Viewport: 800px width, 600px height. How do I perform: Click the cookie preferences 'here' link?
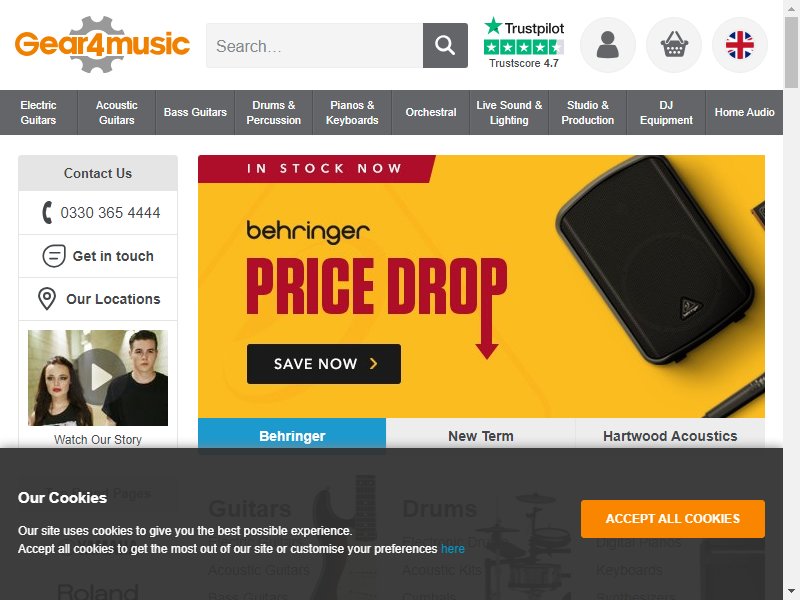[x=453, y=549]
